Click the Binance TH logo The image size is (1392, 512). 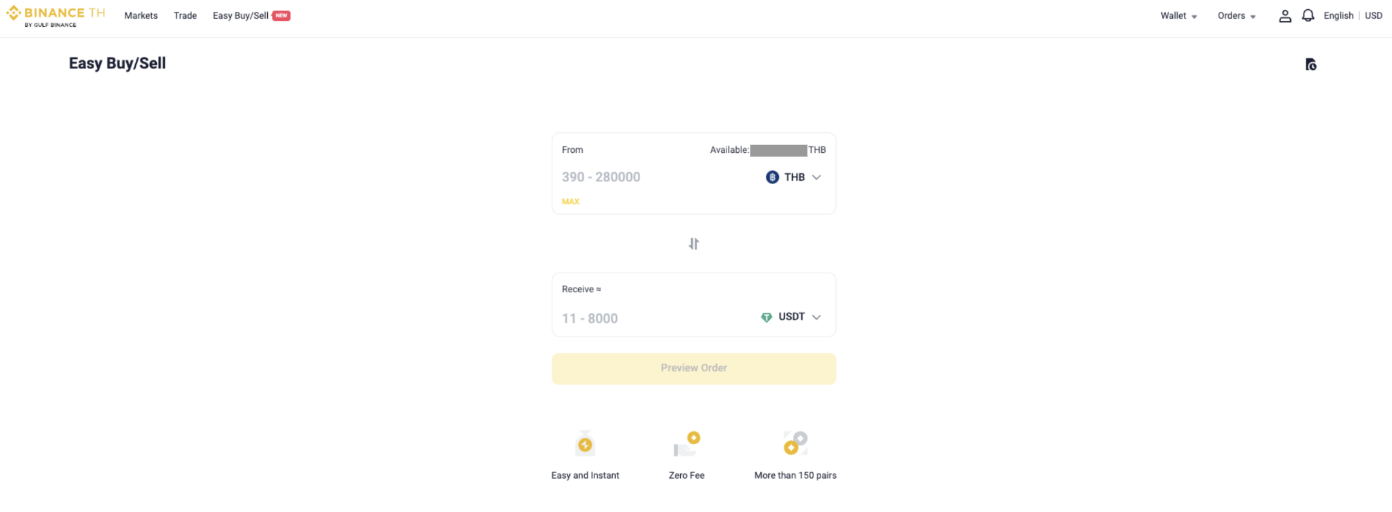[56, 16]
